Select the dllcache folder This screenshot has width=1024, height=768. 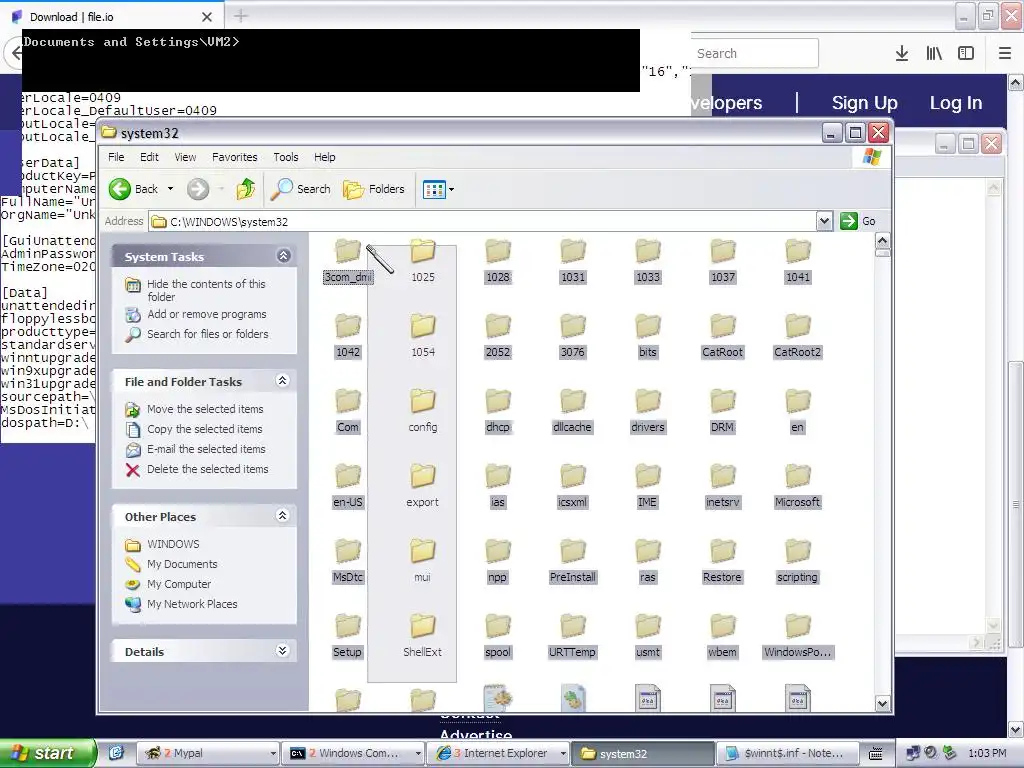(572, 411)
